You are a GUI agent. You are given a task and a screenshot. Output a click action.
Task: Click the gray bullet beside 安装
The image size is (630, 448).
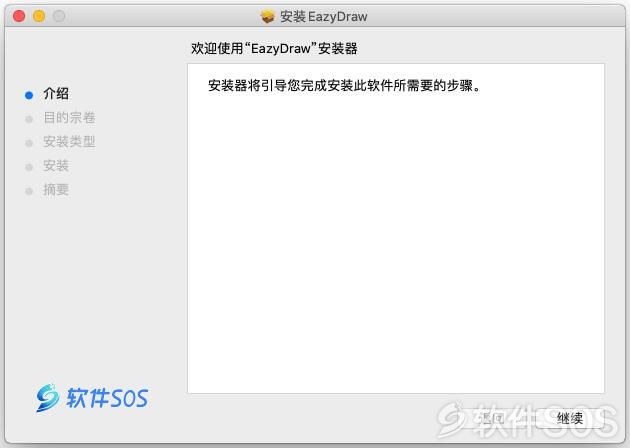click(x=29, y=167)
